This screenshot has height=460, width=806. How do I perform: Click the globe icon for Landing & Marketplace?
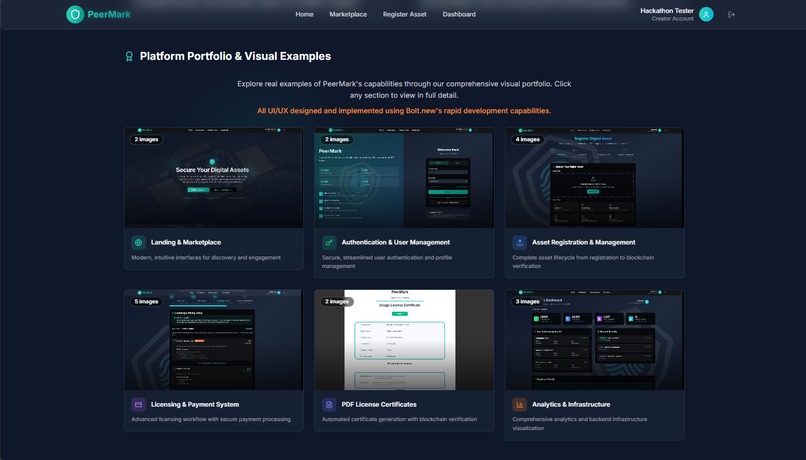(x=138, y=242)
